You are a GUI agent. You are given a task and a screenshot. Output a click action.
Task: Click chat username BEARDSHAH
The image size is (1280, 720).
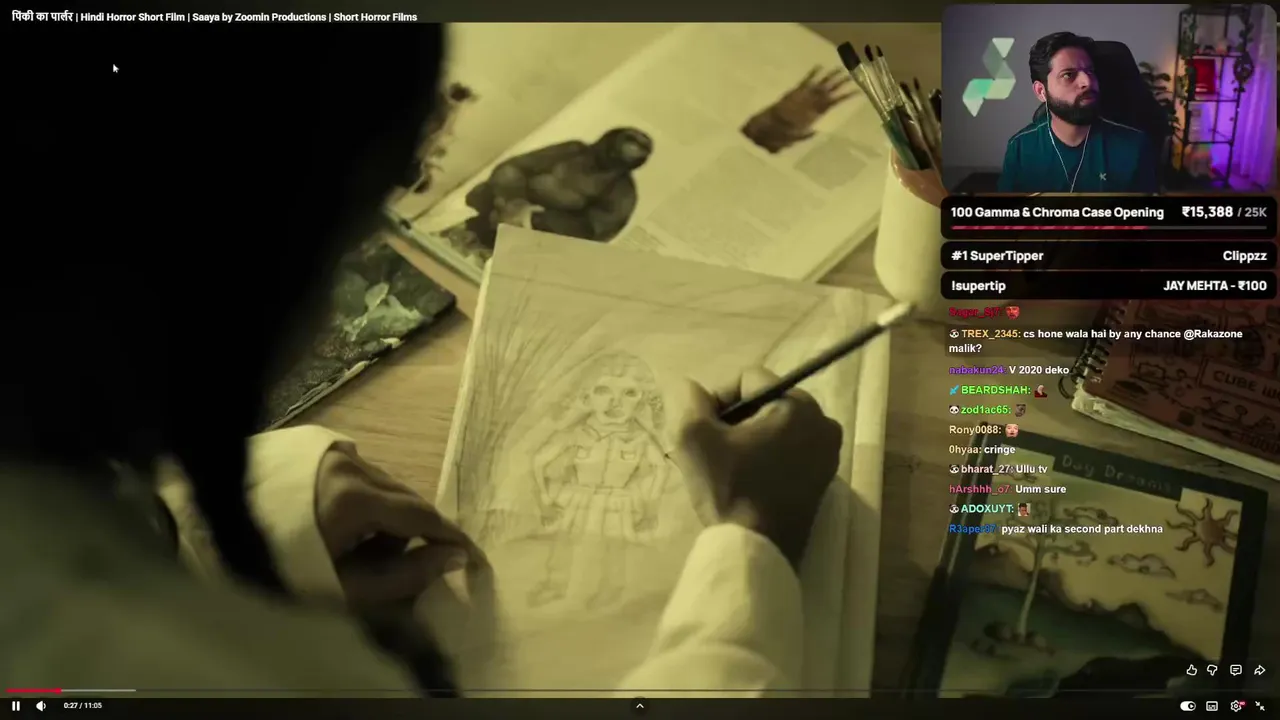[995, 390]
